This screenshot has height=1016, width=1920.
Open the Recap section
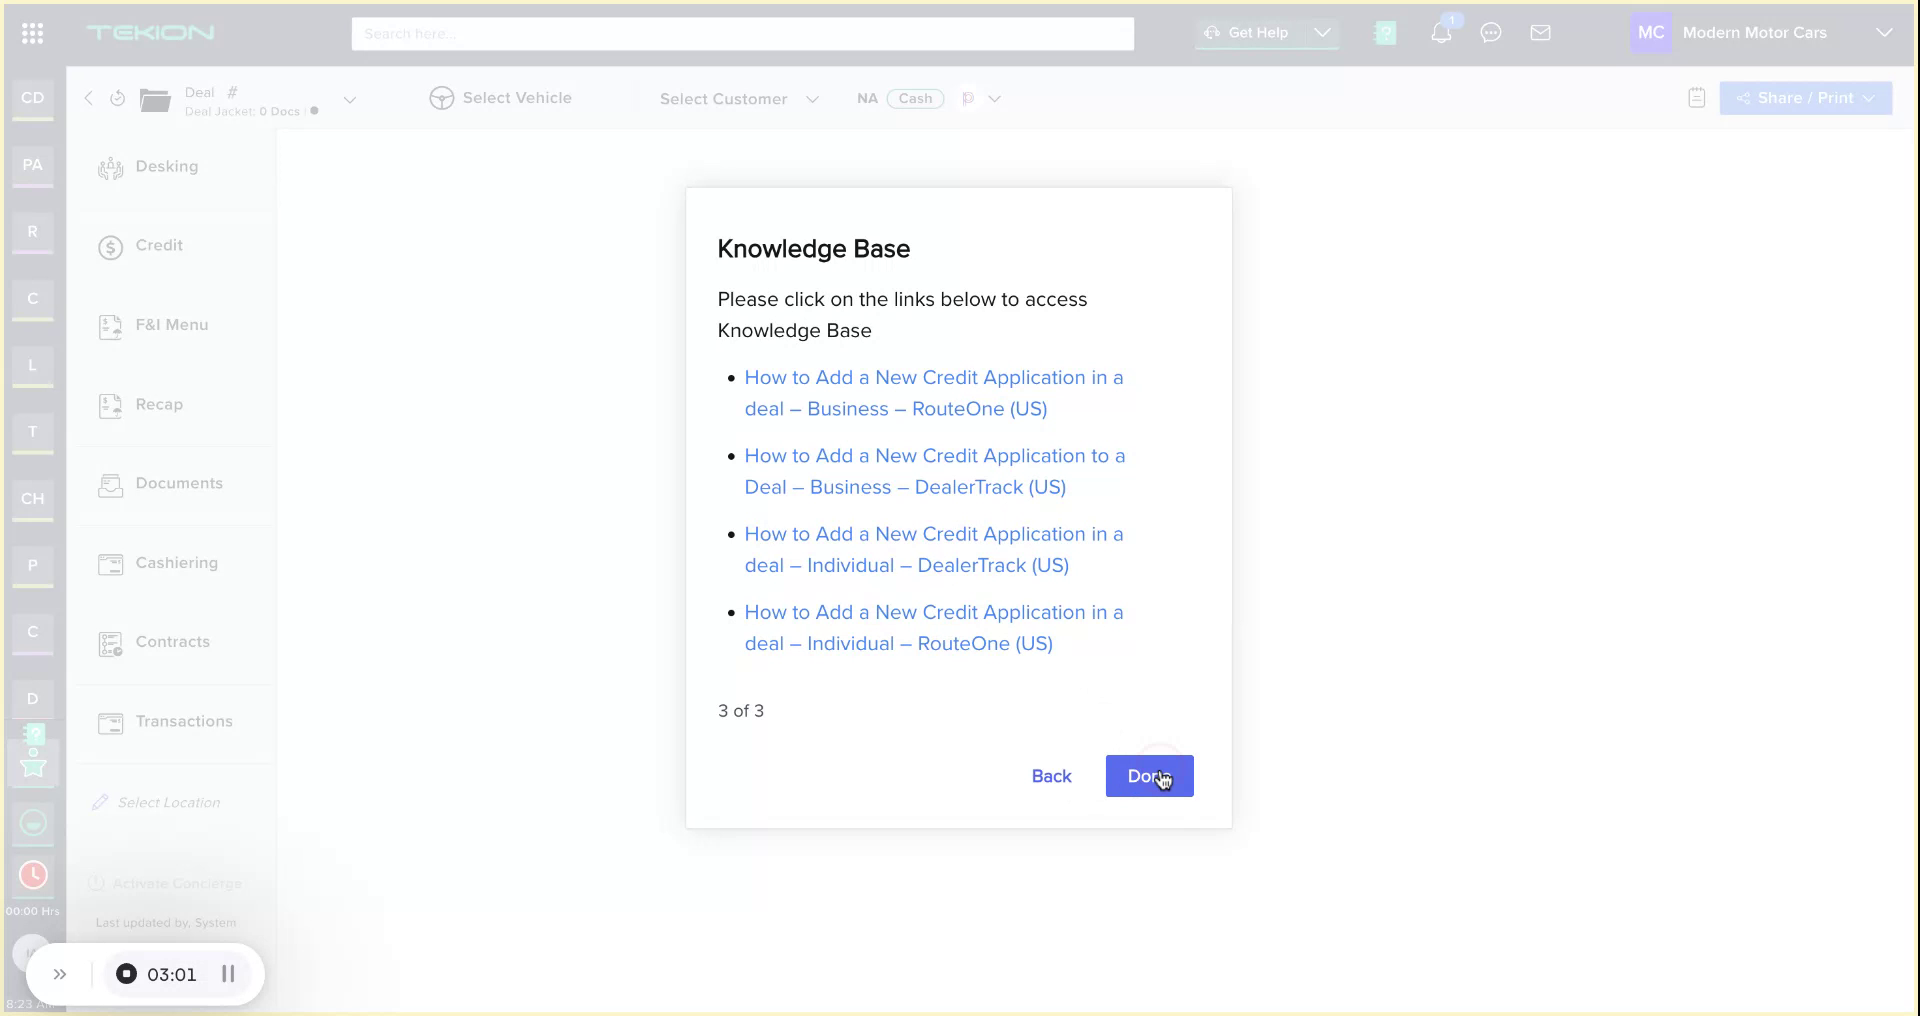(x=159, y=404)
